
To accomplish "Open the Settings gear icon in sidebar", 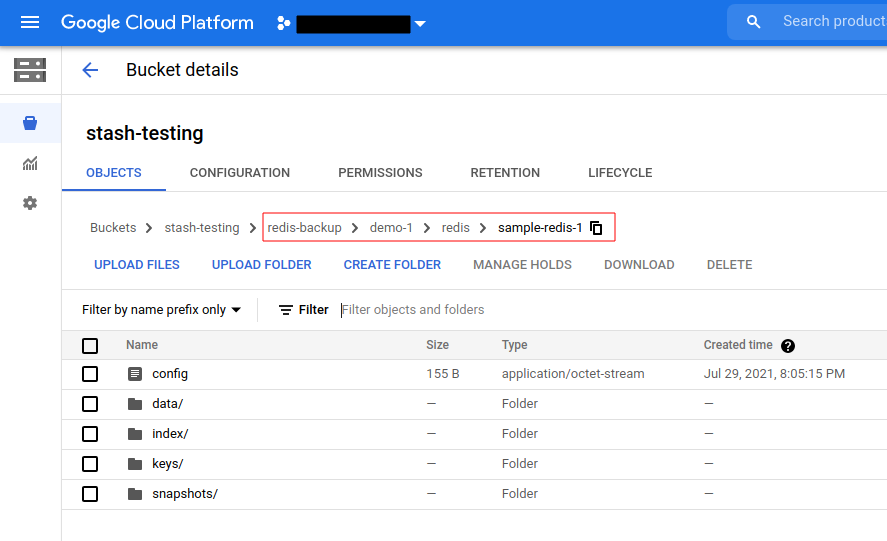I will point(30,203).
